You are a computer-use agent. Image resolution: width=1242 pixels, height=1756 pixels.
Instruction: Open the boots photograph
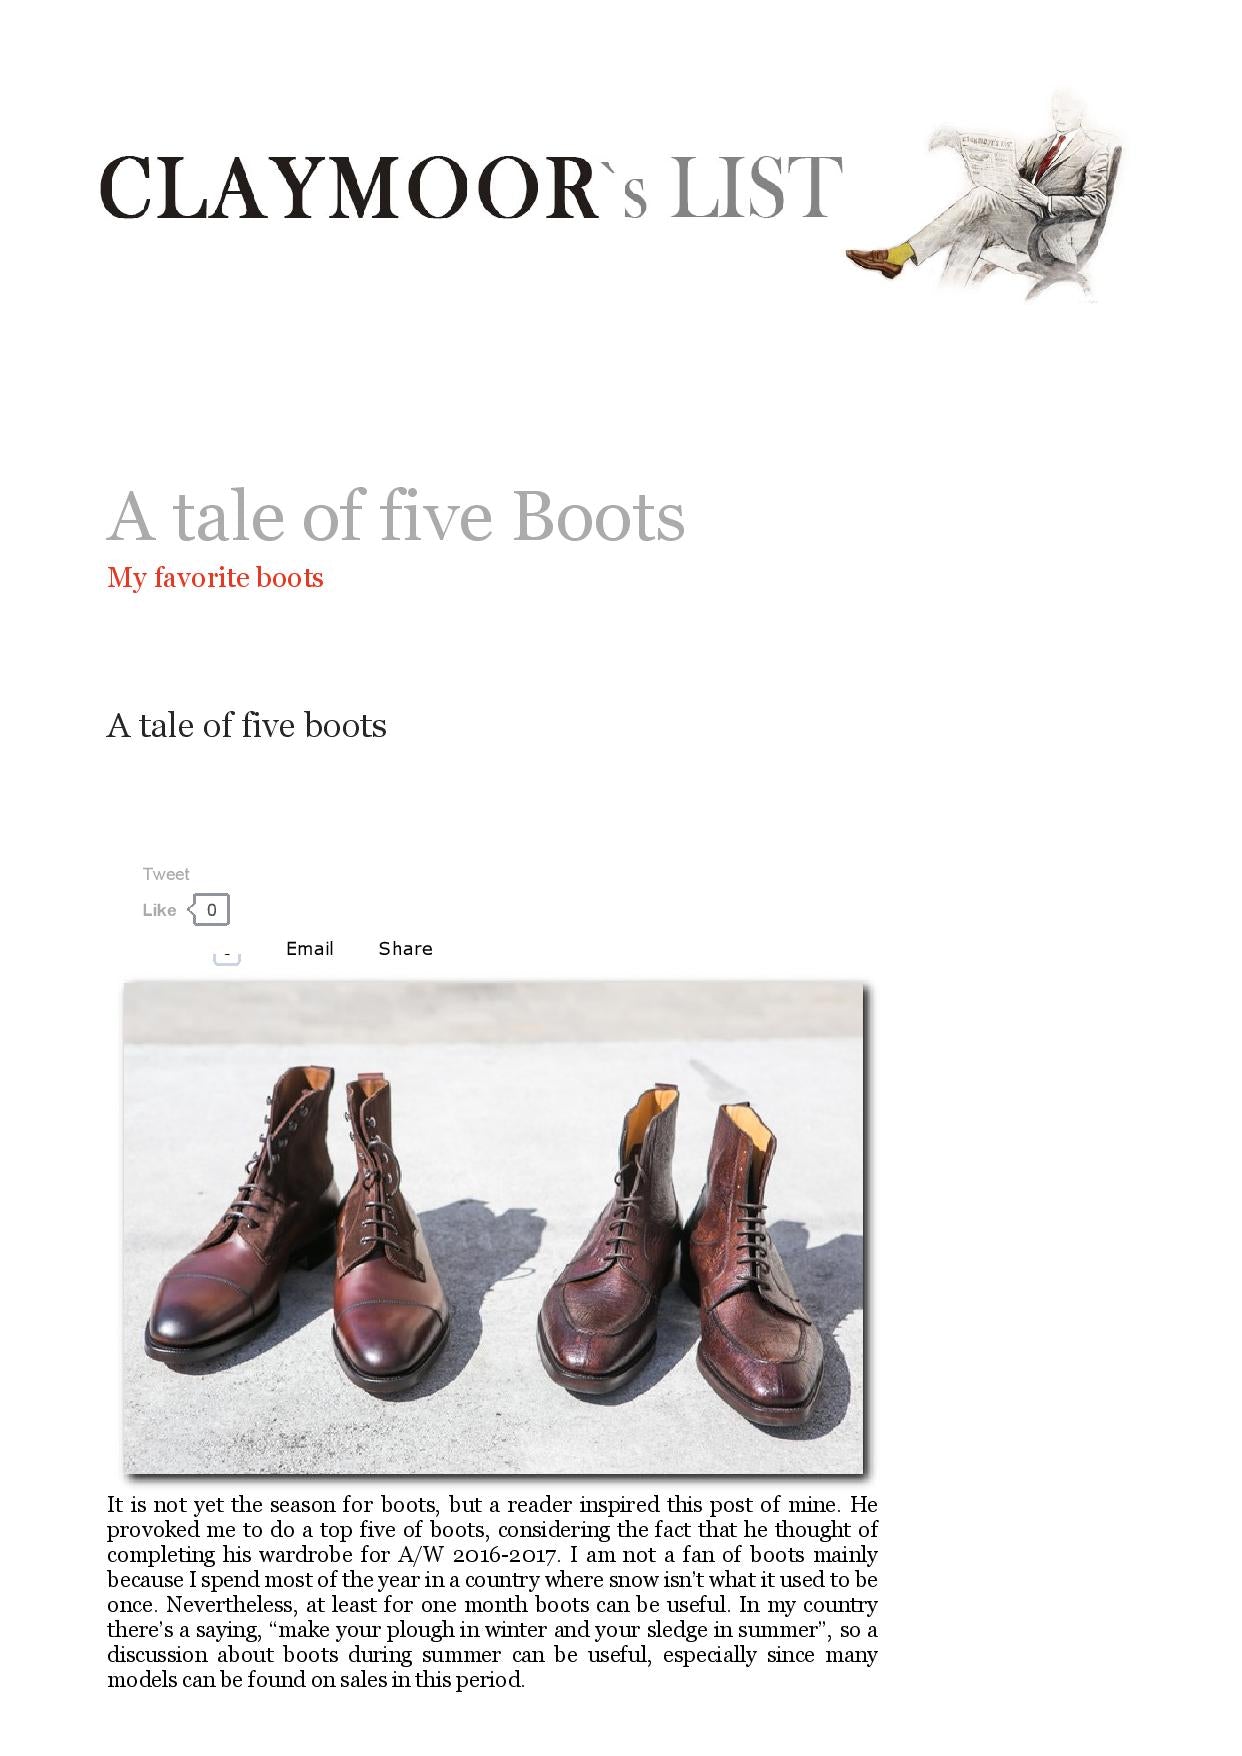coord(494,1228)
